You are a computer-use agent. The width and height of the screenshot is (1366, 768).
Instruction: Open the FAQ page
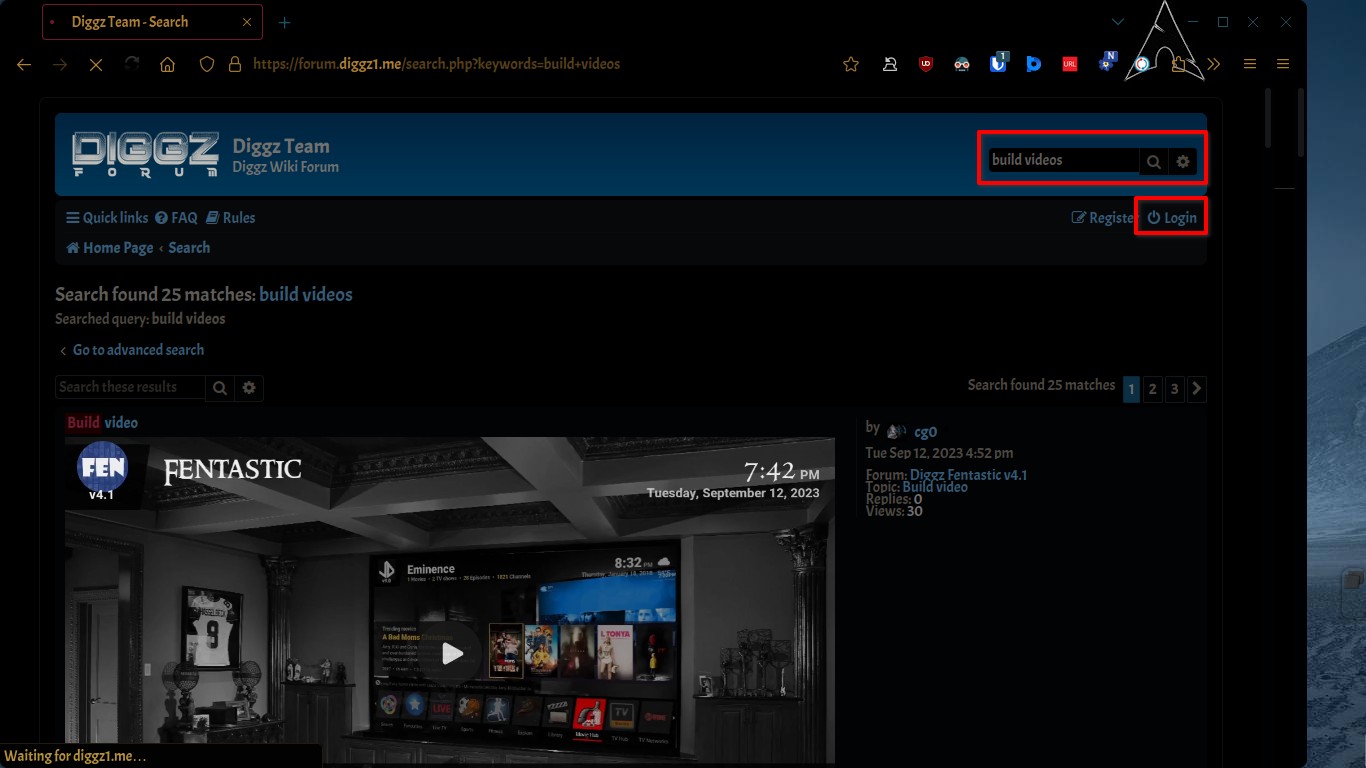tap(176, 218)
